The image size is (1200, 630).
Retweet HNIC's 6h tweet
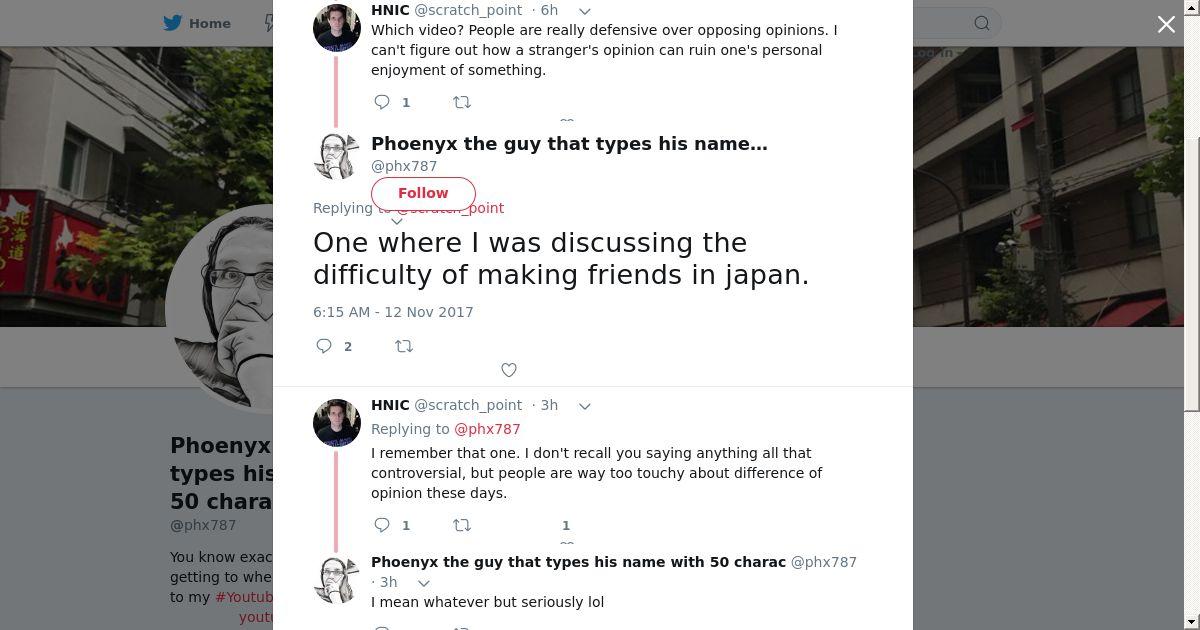462,102
